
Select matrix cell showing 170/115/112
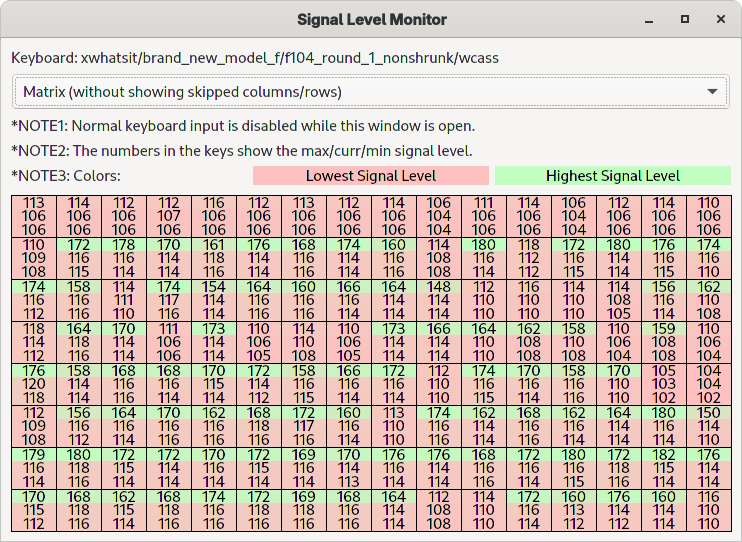(x=34, y=511)
